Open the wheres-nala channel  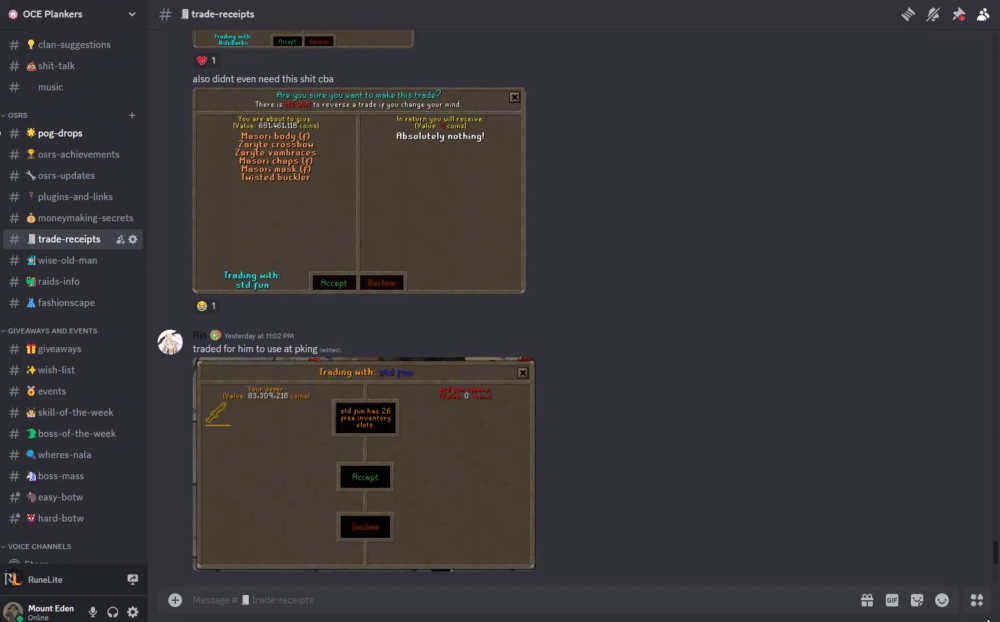(73, 455)
